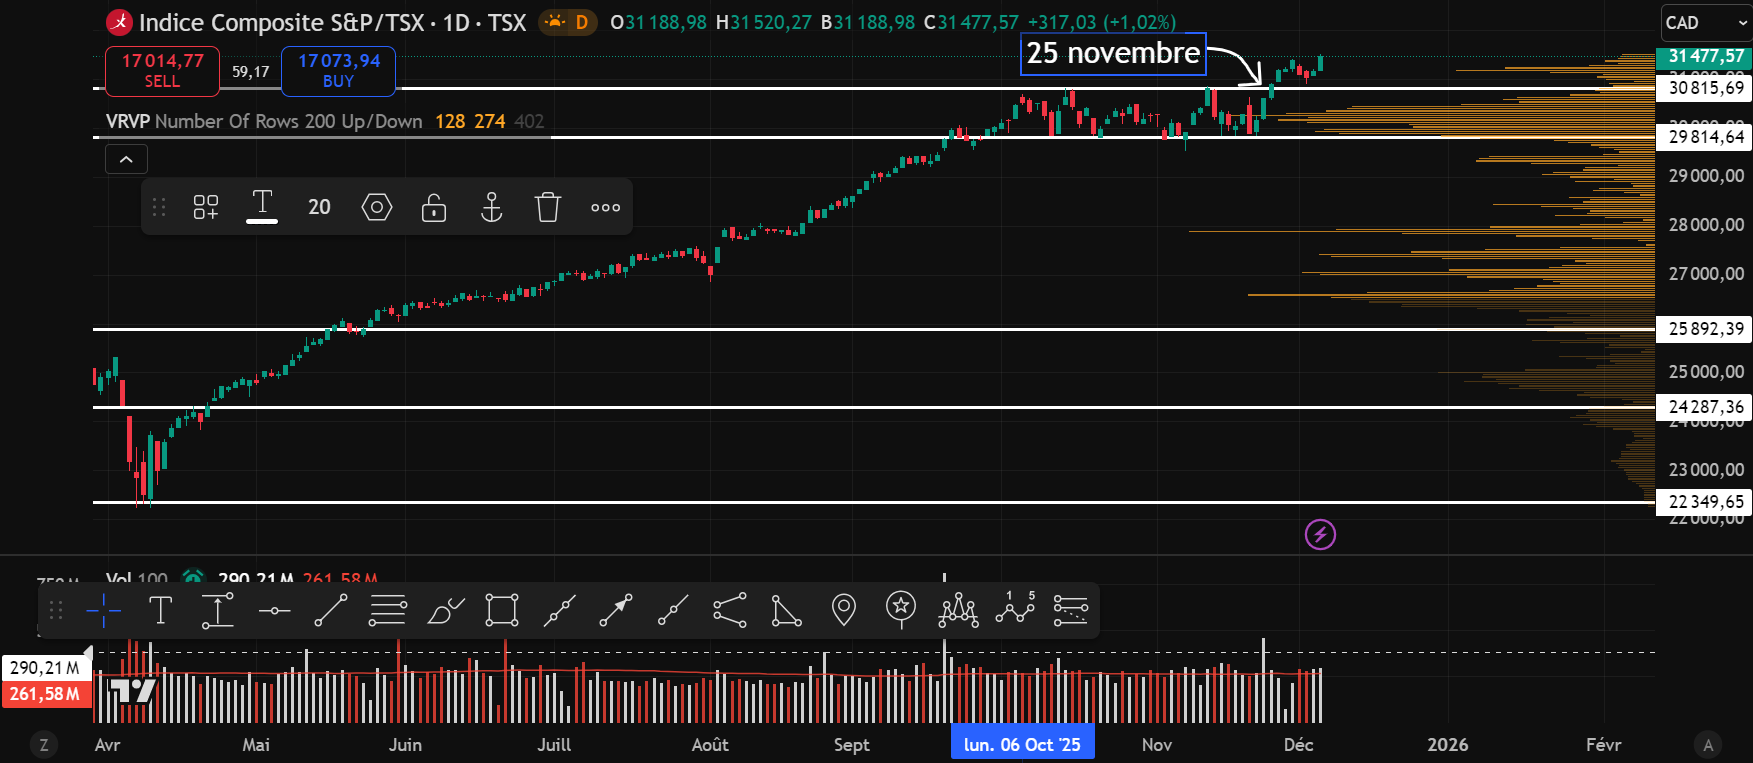Open the font size 20 dropdown
1753x763 pixels.
tap(319, 207)
